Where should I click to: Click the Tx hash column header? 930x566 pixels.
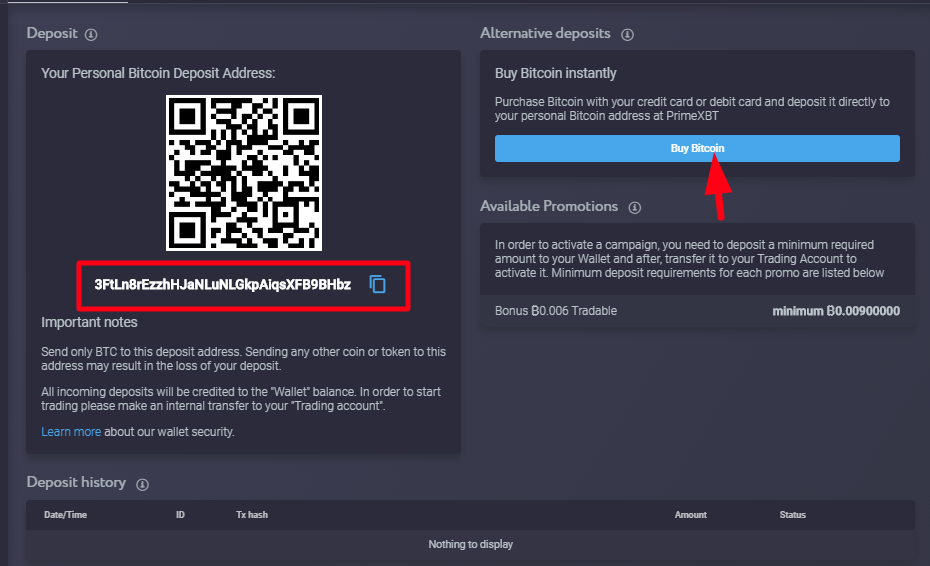[x=252, y=515]
